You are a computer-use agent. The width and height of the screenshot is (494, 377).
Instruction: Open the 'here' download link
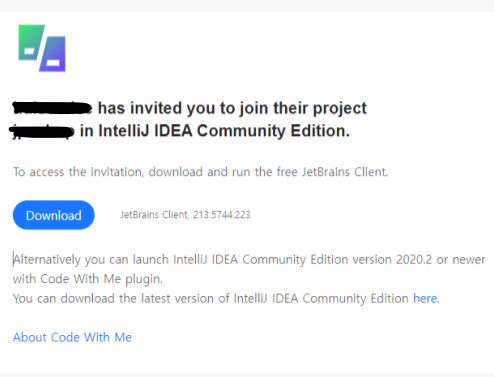pos(425,298)
